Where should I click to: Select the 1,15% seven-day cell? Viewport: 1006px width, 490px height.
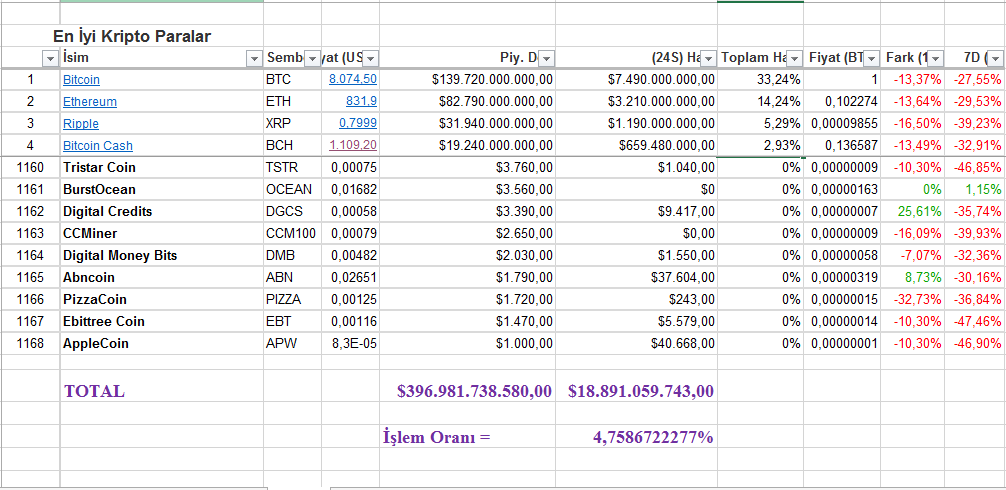[975, 190]
